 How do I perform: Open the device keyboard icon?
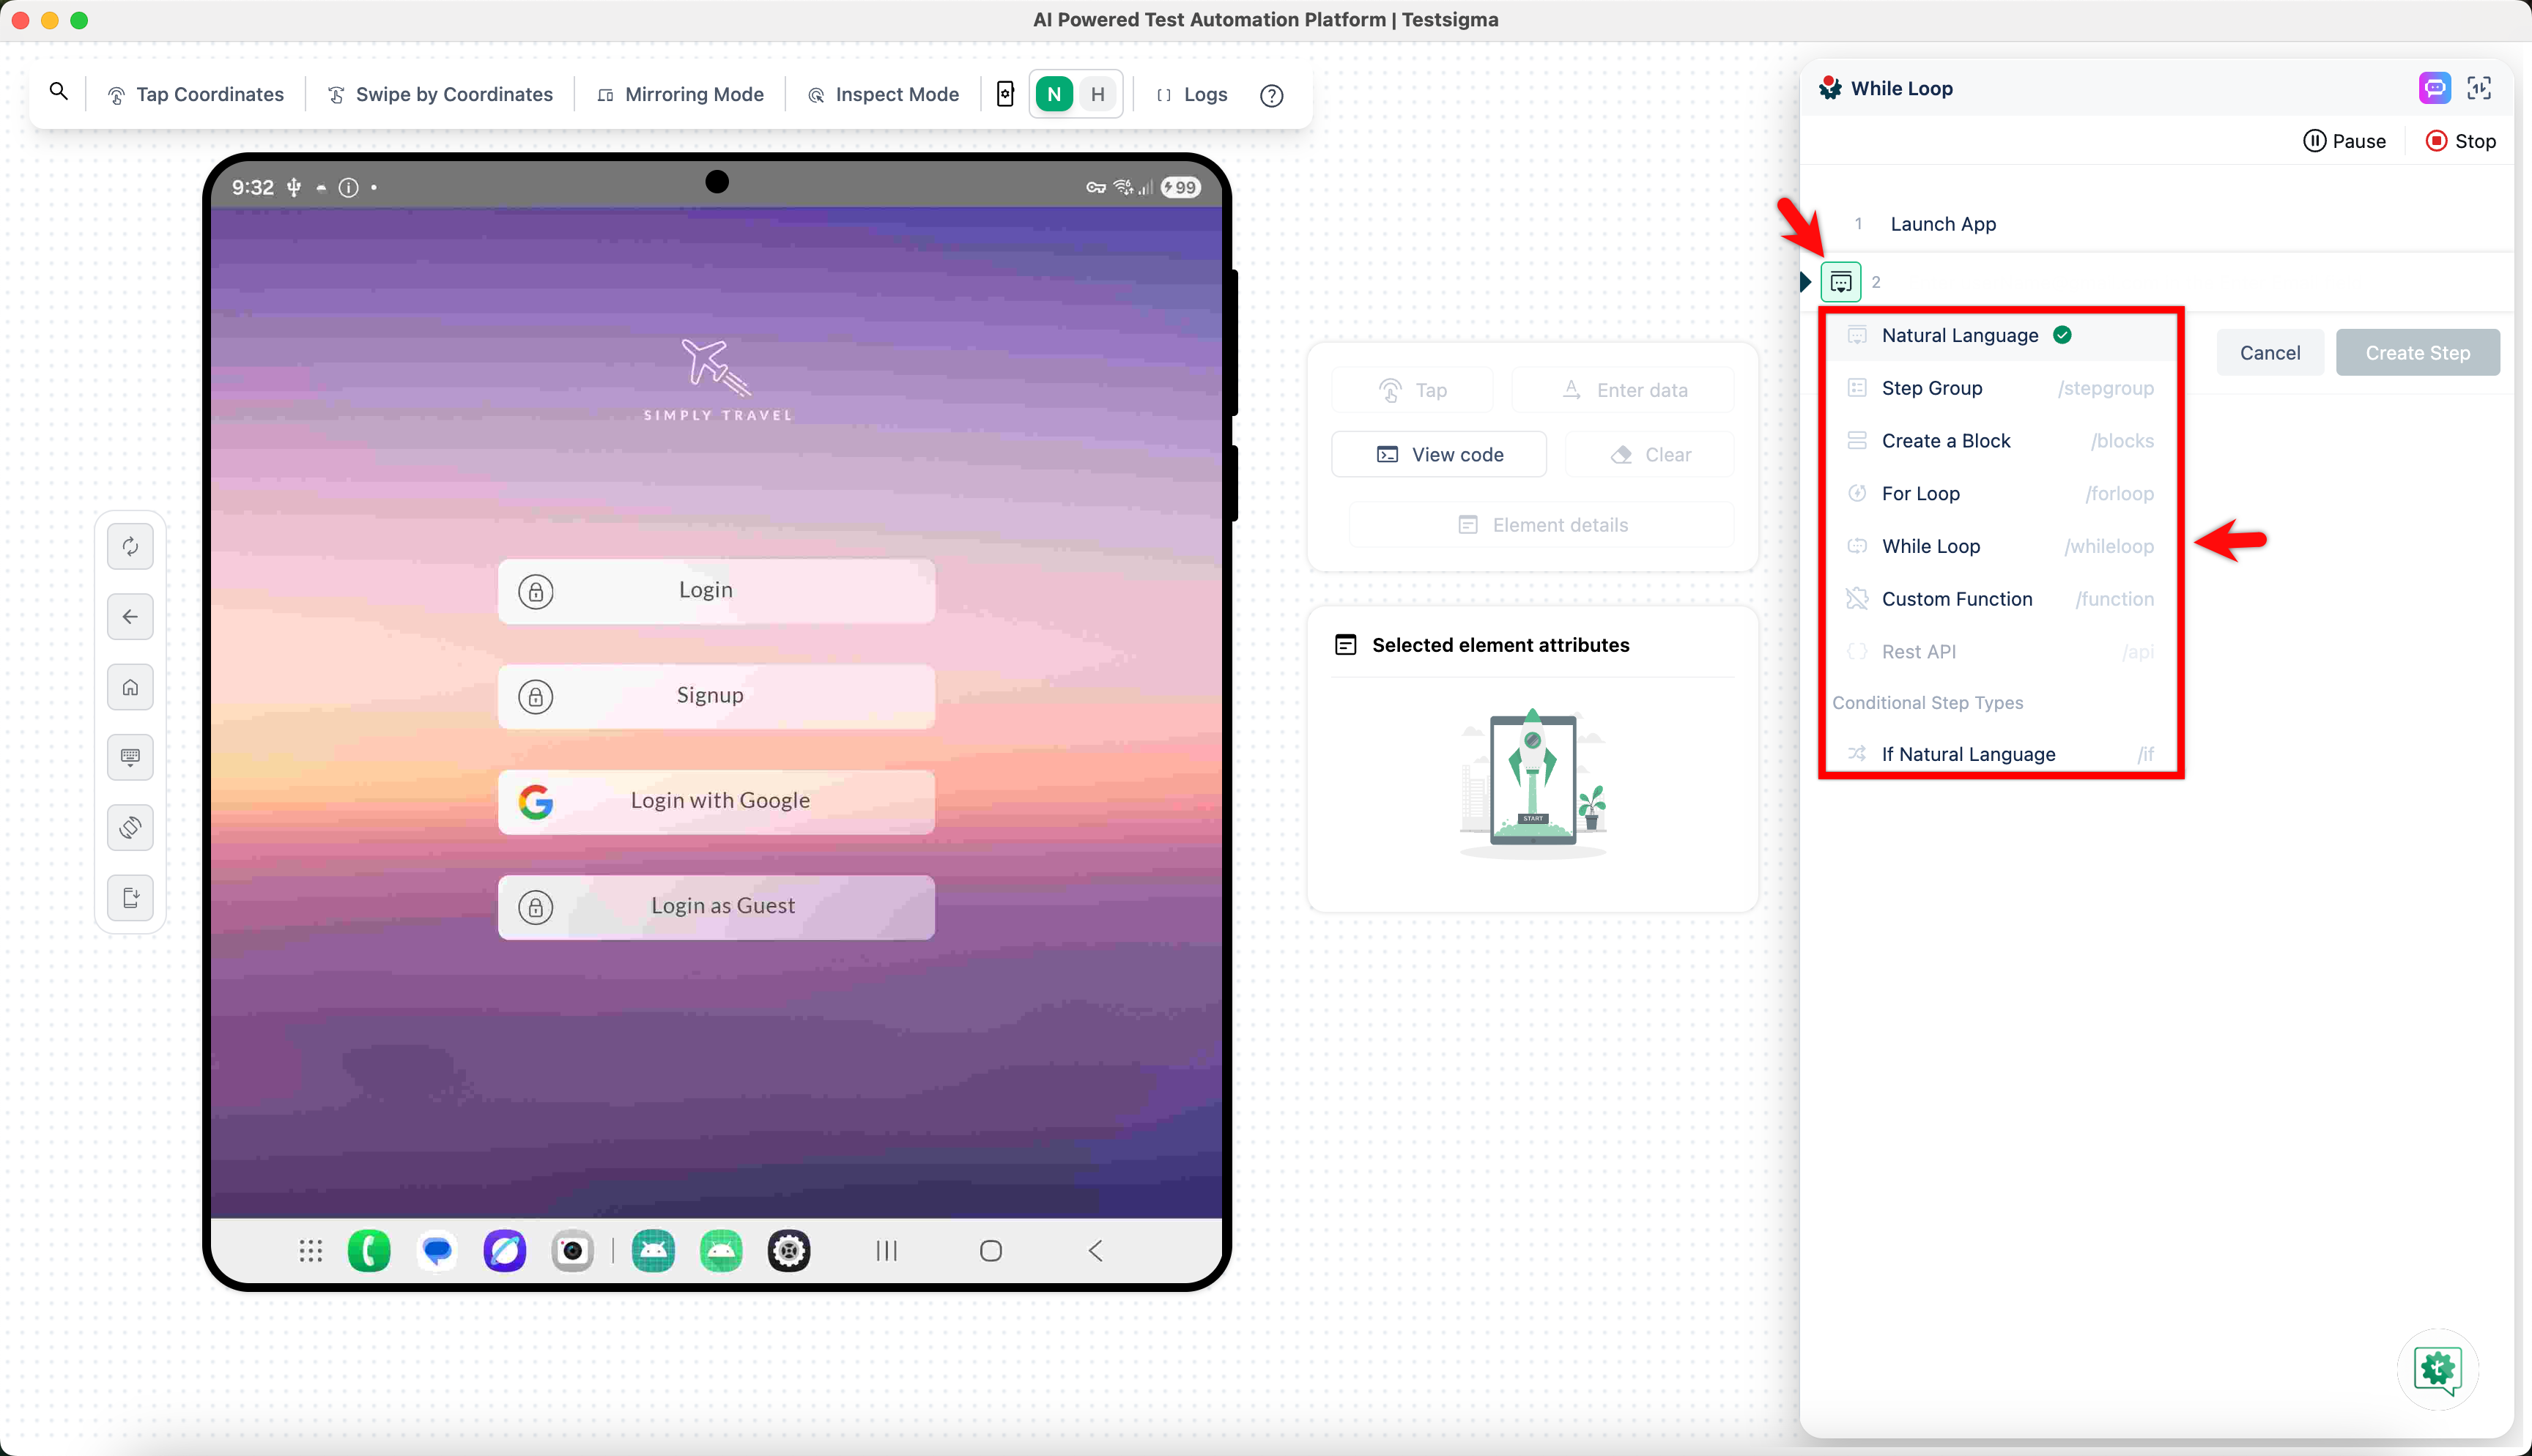point(130,757)
